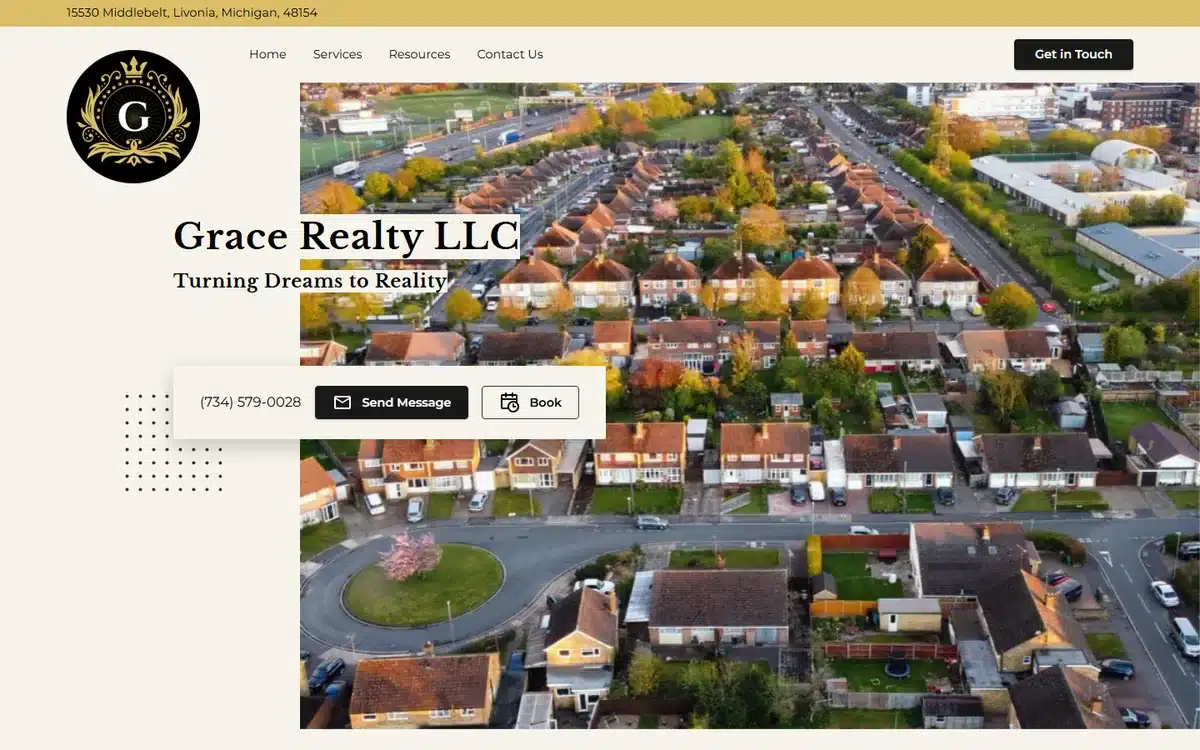This screenshot has width=1200, height=750.
Task: Go to the Contact Us page
Action: 510,54
